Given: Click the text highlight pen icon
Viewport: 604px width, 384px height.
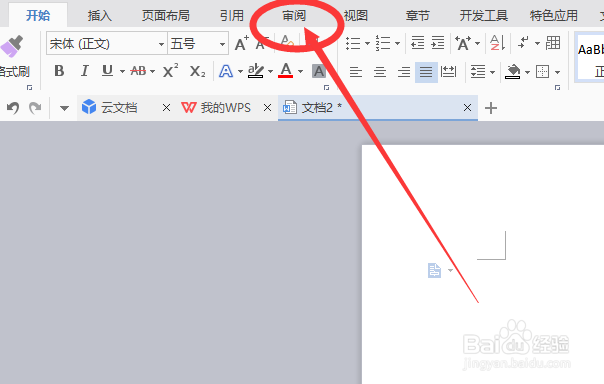Looking at the screenshot, I should pyautogui.click(x=255, y=71).
